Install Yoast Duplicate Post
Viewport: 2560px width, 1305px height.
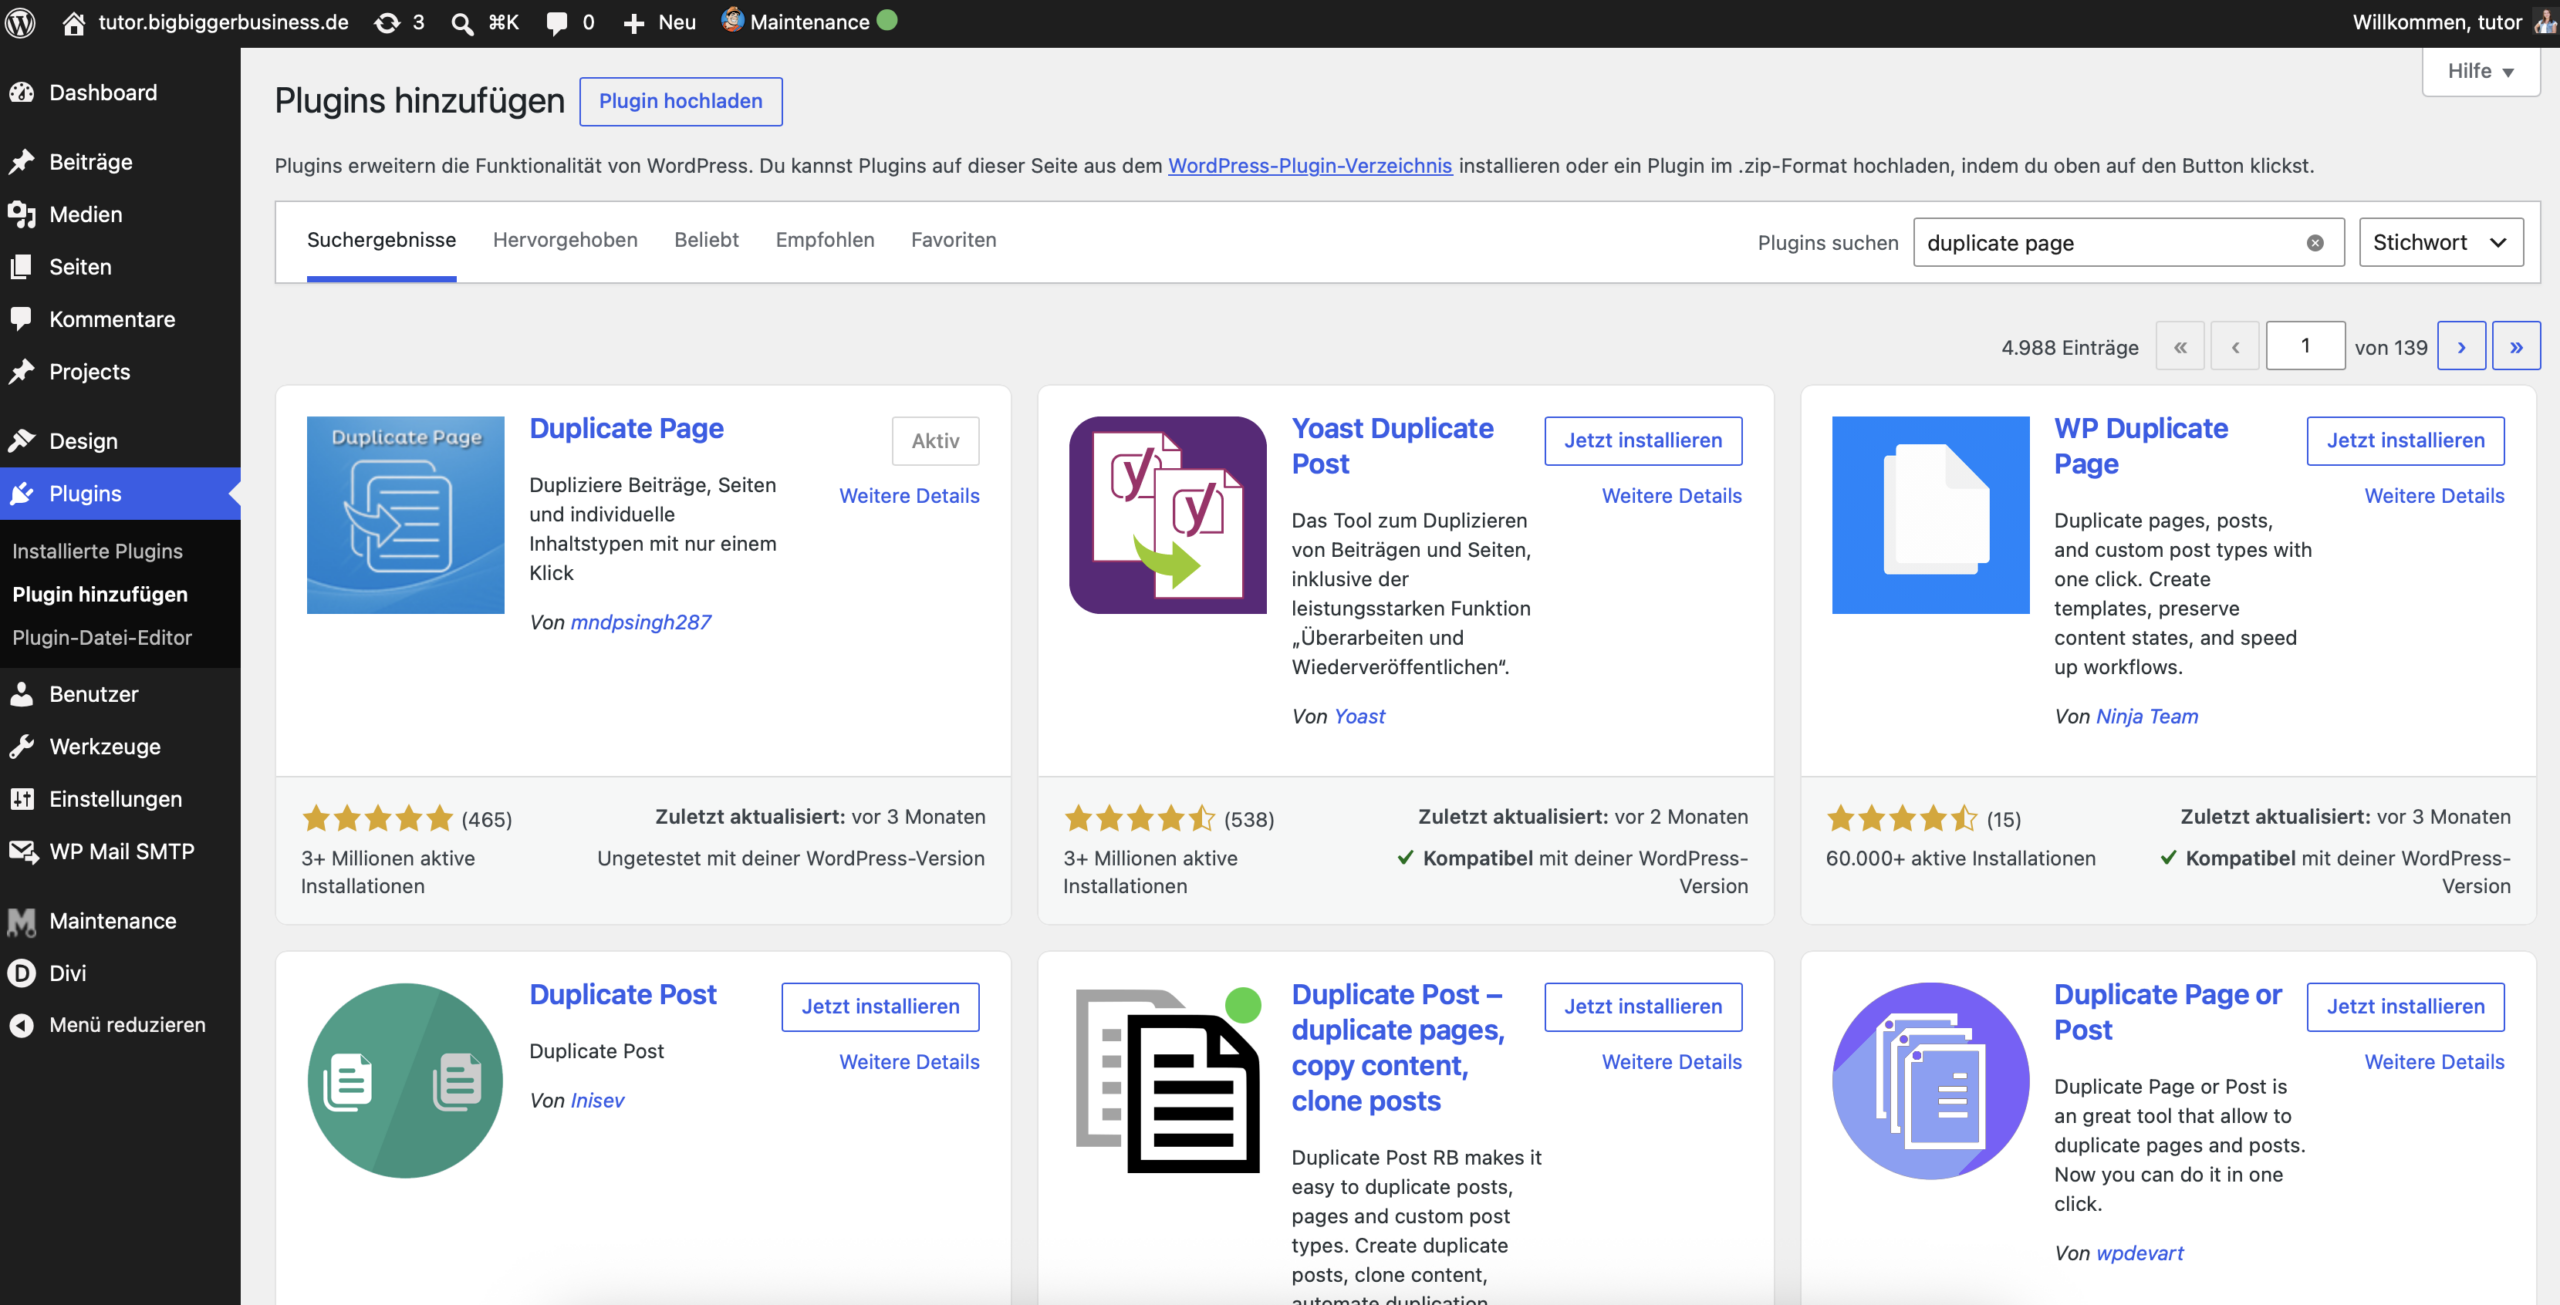click(x=1643, y=440)
